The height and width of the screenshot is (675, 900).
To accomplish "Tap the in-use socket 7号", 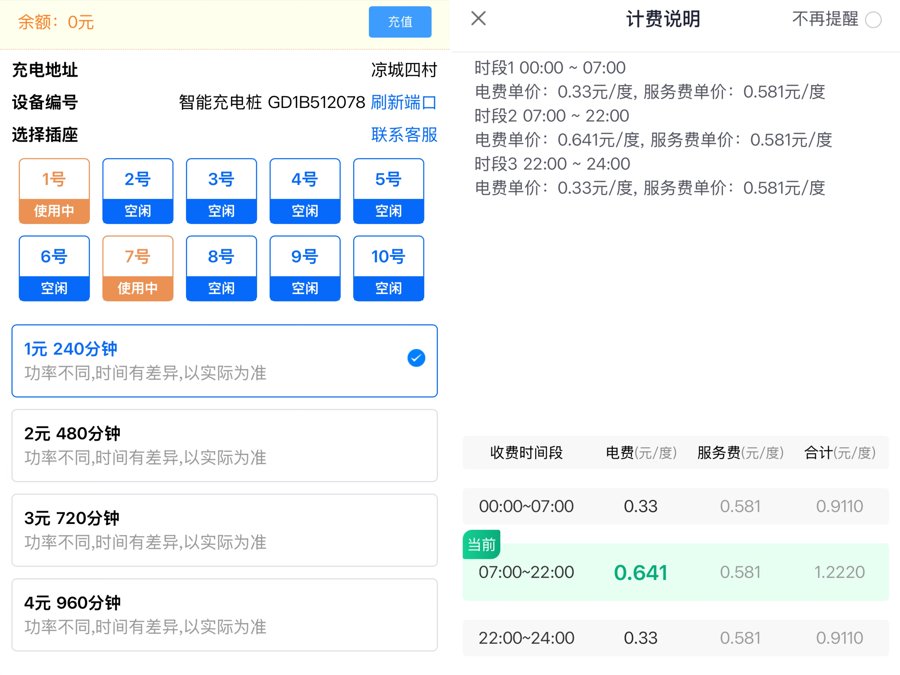I will pyautogui.click(x=138, y=268).
